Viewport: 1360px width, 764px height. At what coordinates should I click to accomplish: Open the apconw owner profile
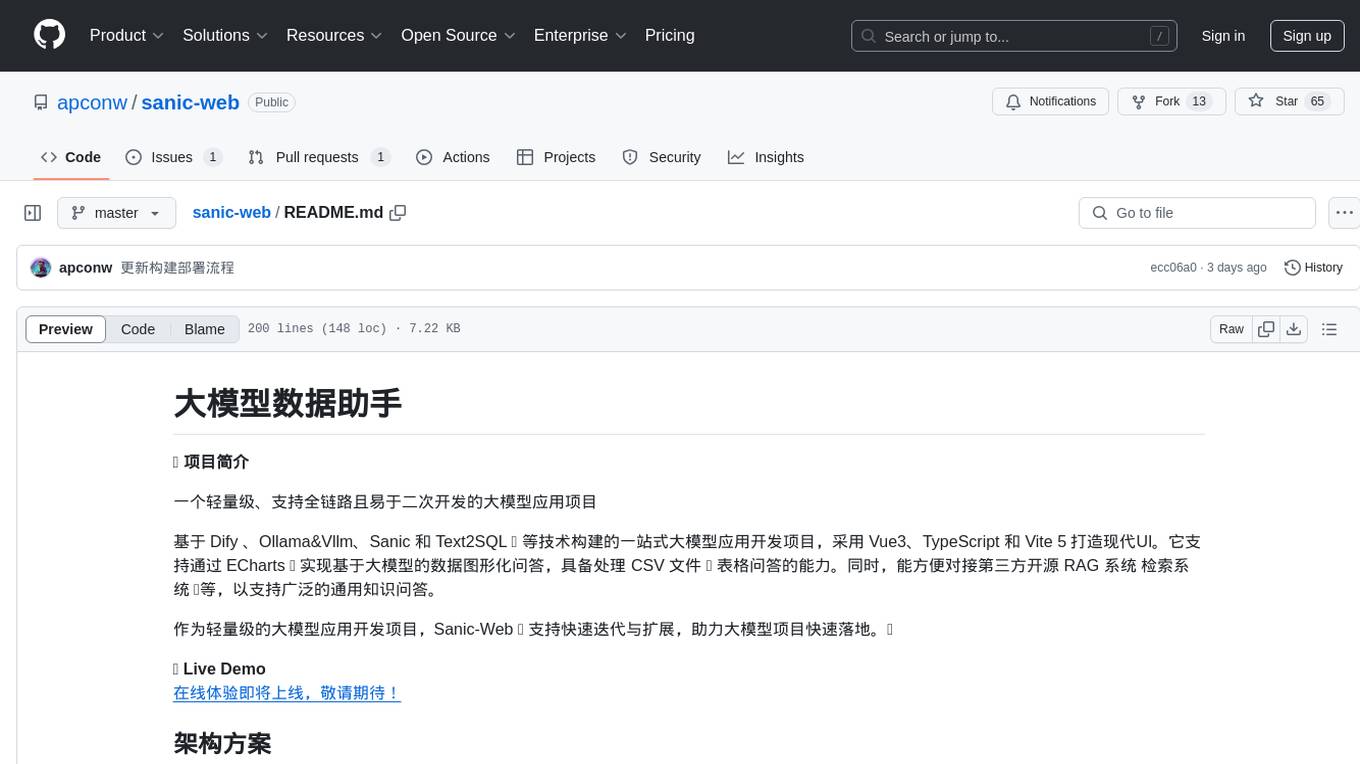click(92, 102)
